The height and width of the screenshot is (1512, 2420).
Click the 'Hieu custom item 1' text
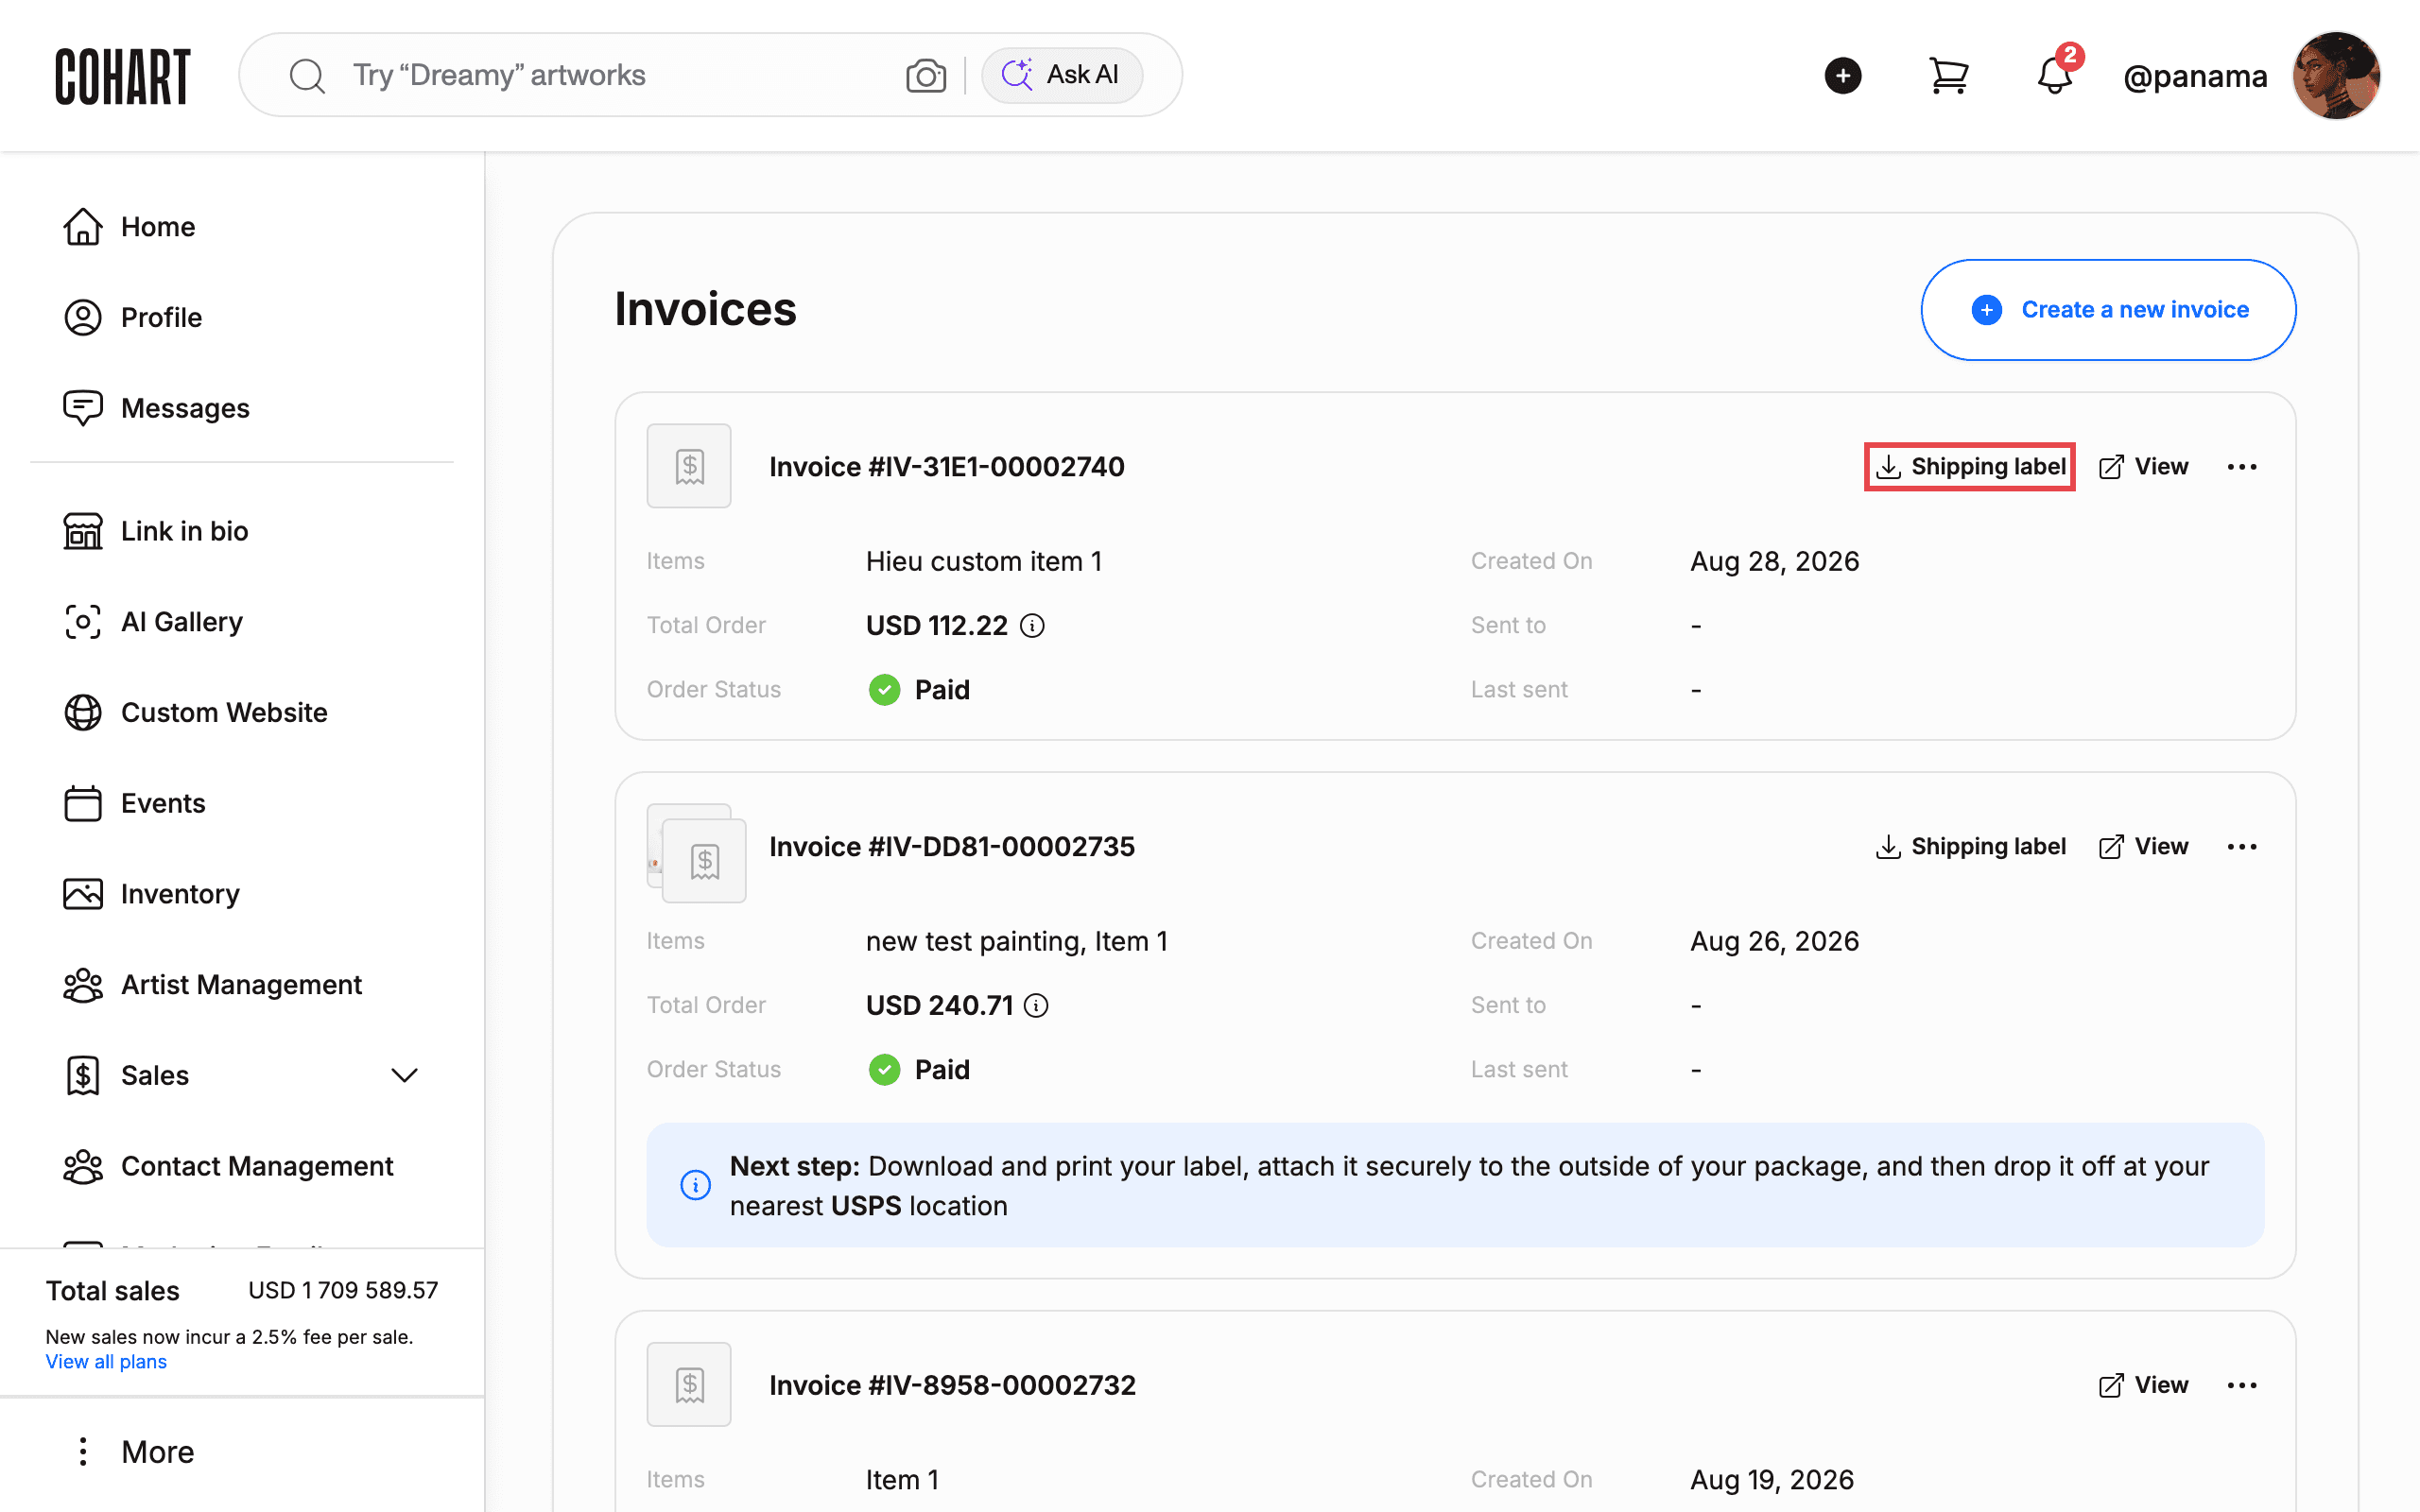[x=984, y=562]
